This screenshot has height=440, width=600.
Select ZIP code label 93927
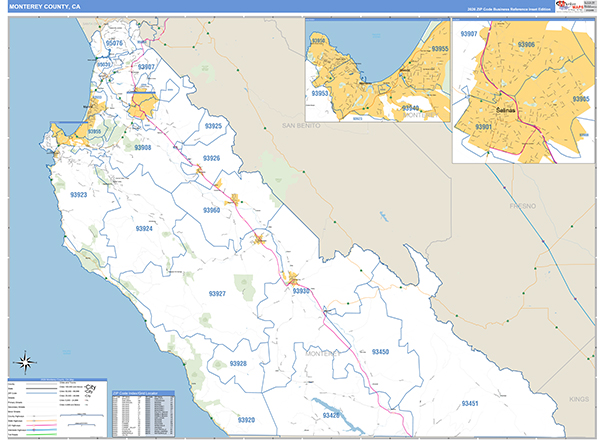point(217,293)
